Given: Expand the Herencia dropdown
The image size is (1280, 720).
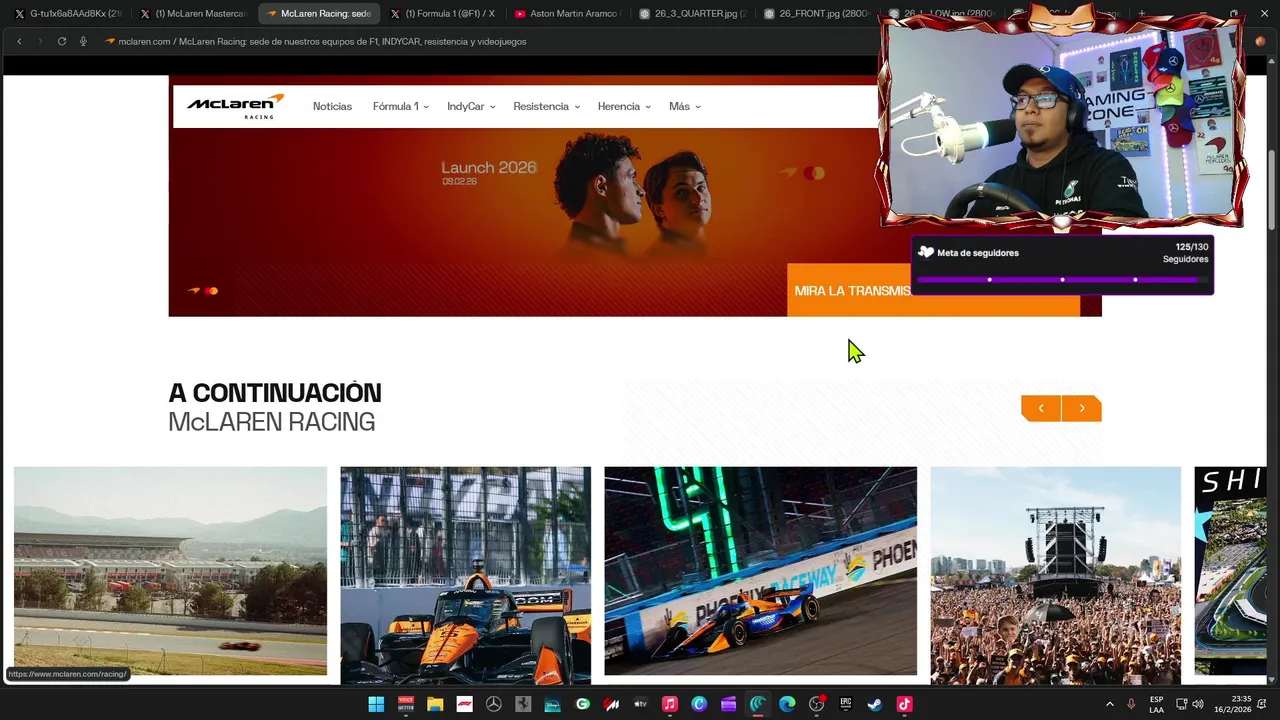Looking at the screenshot, I should 624,106.
